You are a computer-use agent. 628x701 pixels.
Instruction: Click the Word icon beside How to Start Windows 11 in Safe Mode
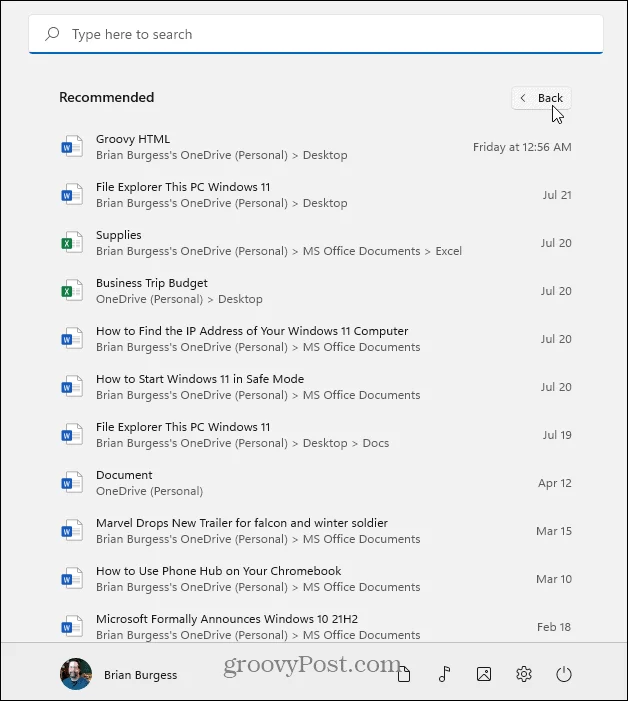coord(72,386)
